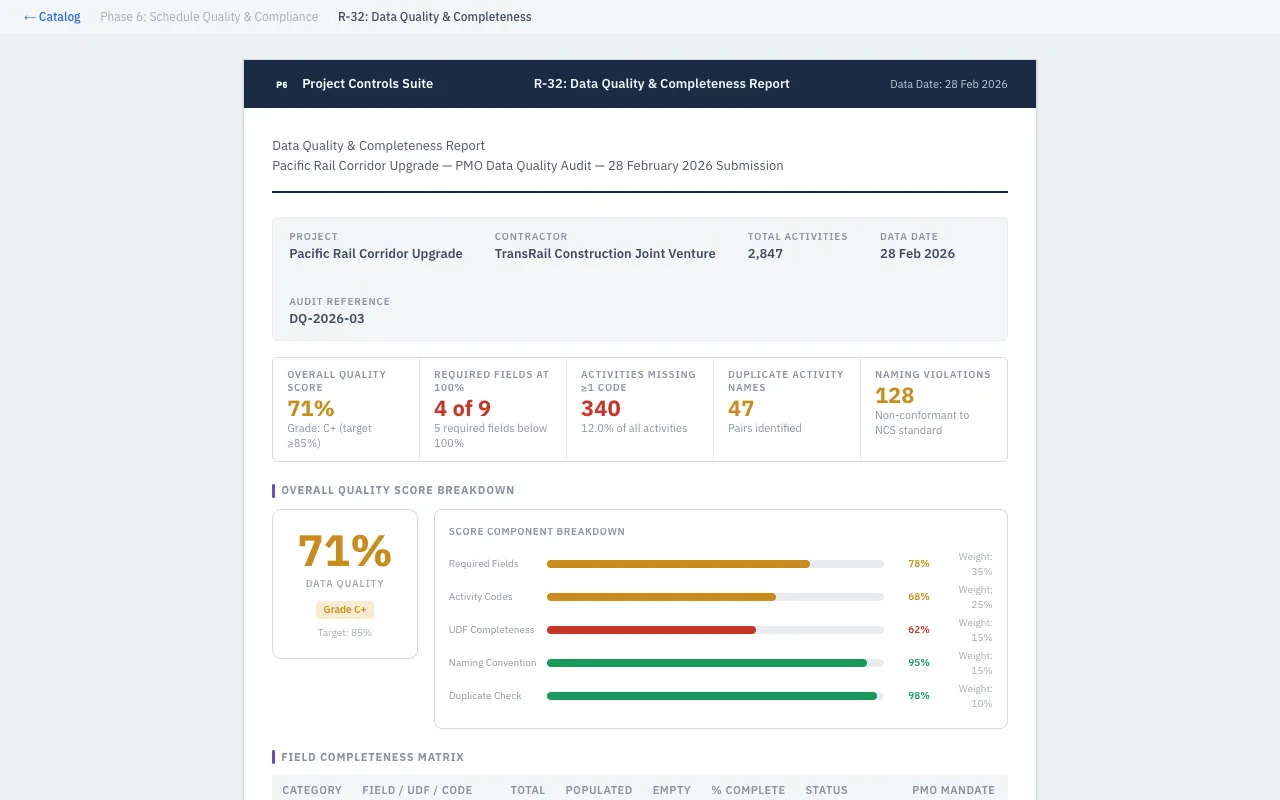This screenshot has width=1280, height=800.
Task: Open the Activities Missing ≥1 Code card
Action: click(640, 409)
